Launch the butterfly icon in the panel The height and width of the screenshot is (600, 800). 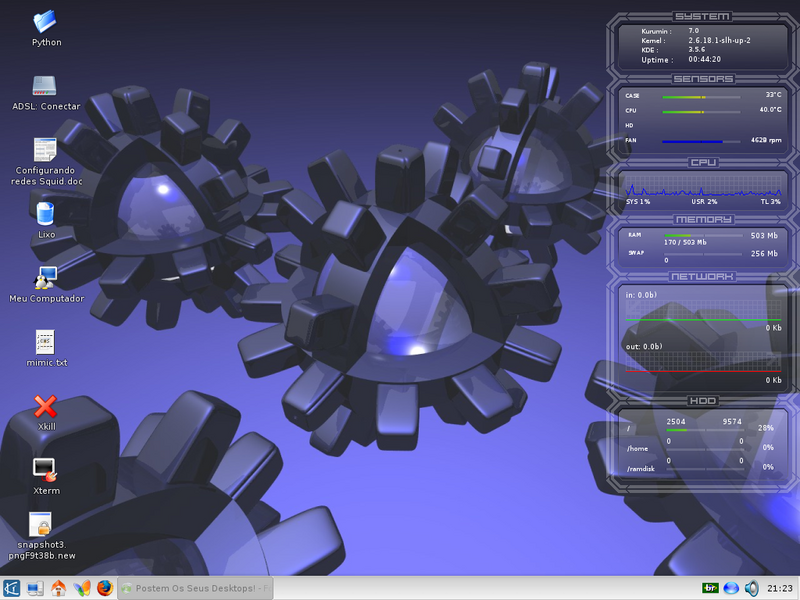82,588
